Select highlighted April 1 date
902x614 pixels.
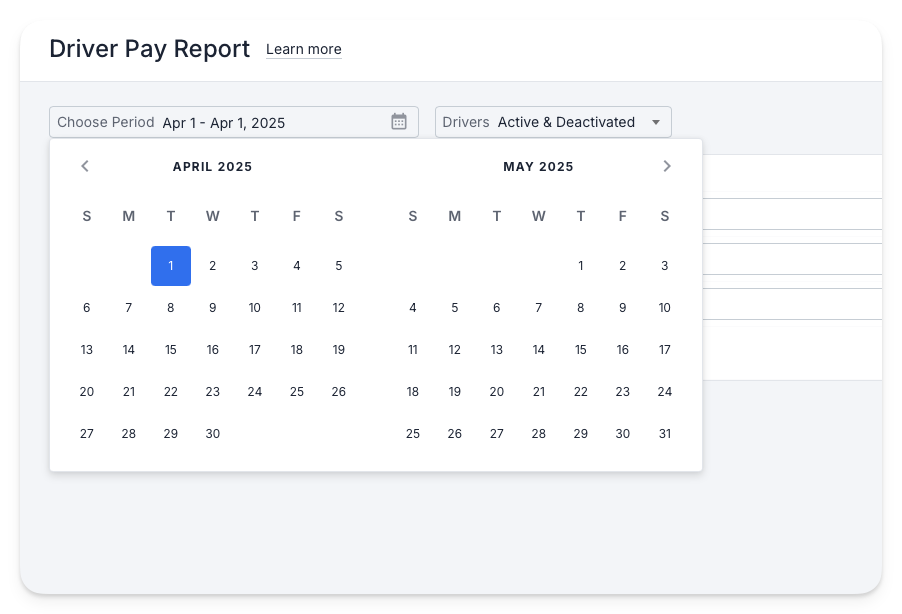(x=171, y=266)
